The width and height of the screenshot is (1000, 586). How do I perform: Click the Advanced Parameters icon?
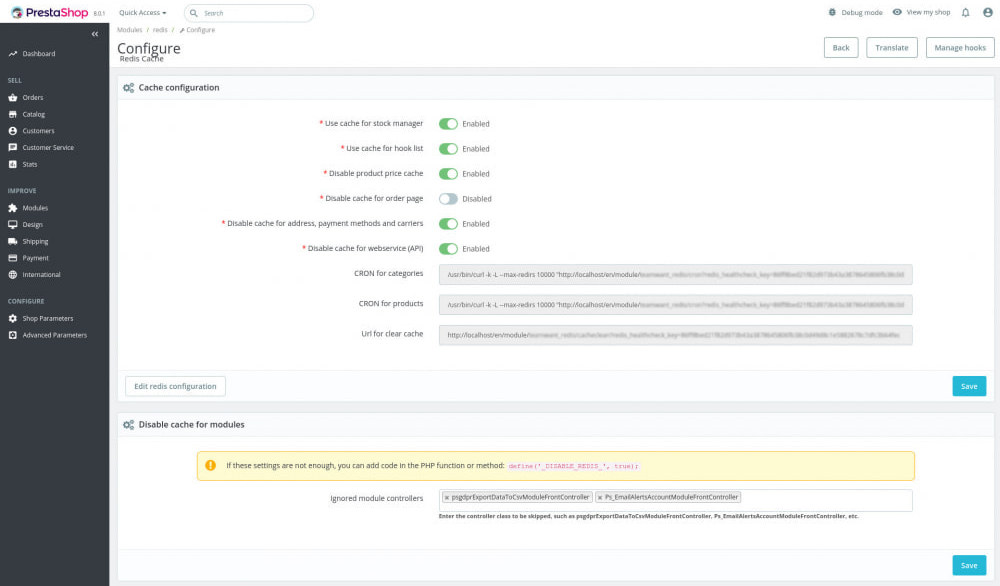[13, 335]
